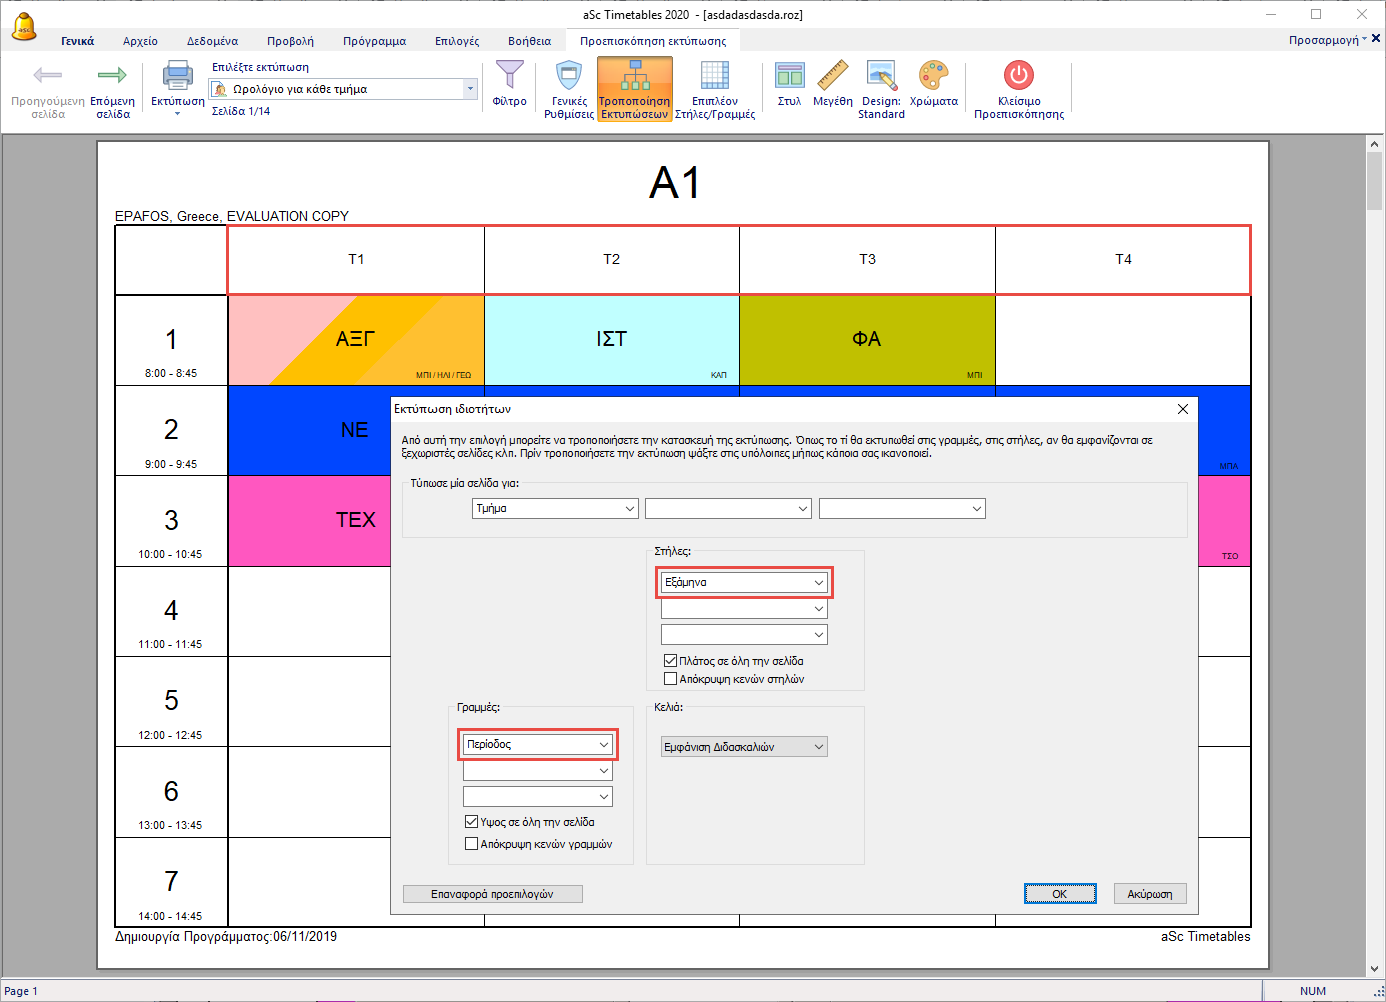Click the Ακύρωση button
The image size is (1386, 1002).
pyautogui.click(x=1149, y=894)
